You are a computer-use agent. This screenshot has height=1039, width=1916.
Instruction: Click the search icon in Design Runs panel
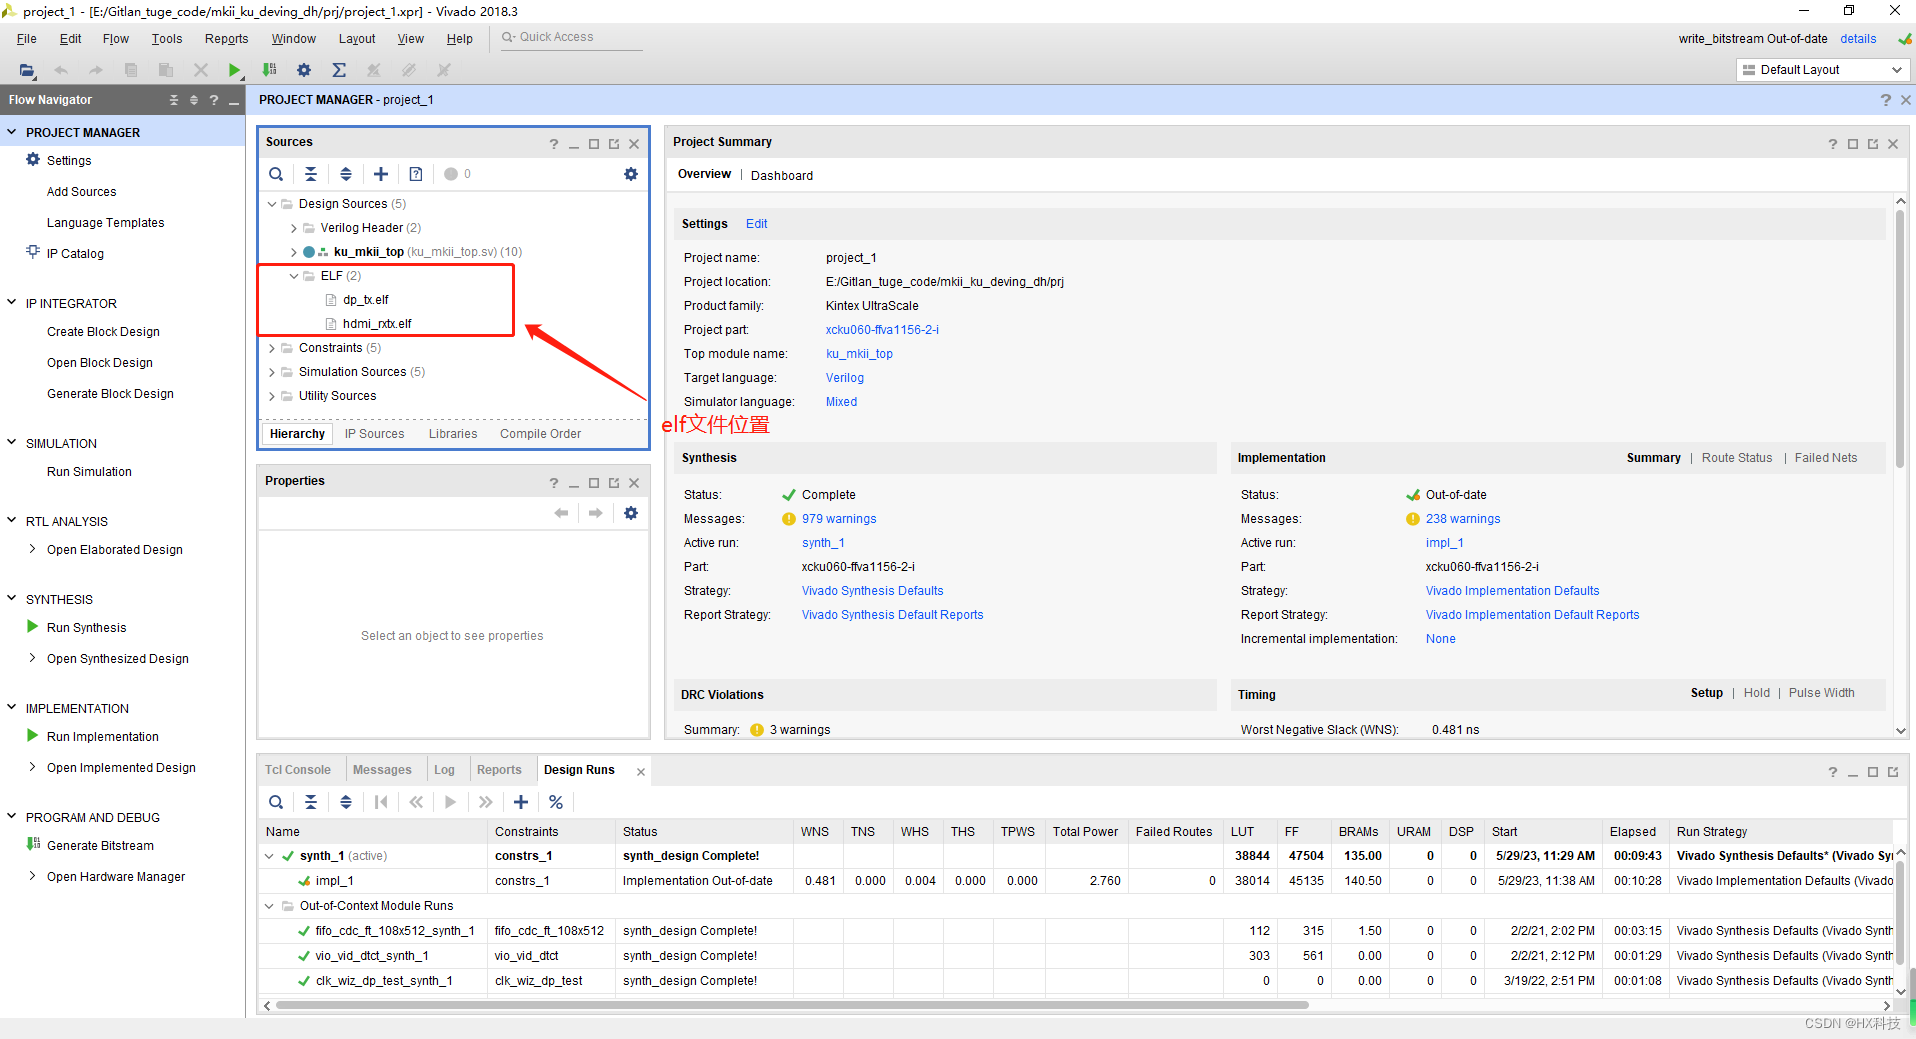tap(276, 802)
